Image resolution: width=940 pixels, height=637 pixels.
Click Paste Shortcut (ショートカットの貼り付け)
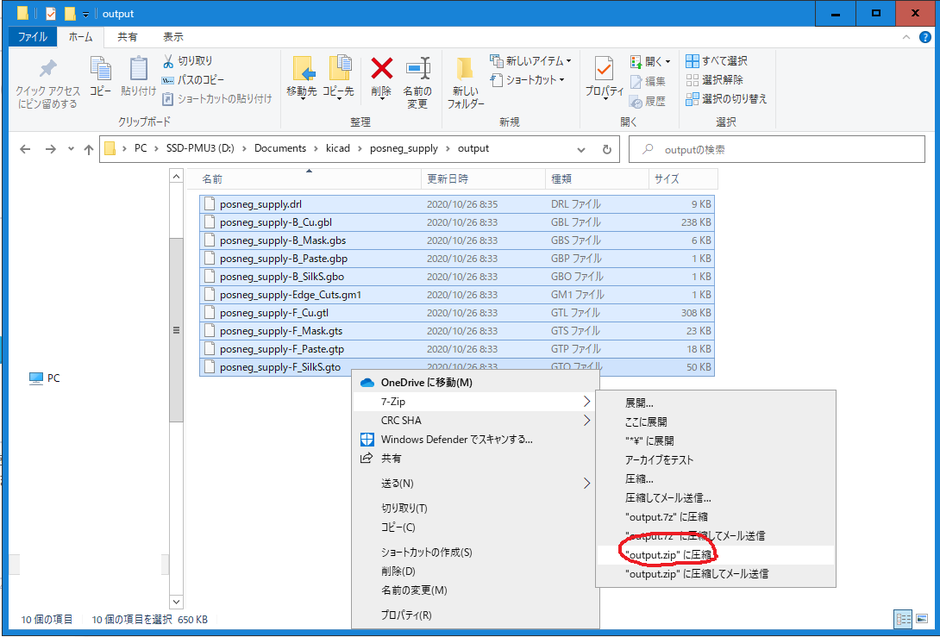pyautogui.click(x=217, y=99)
